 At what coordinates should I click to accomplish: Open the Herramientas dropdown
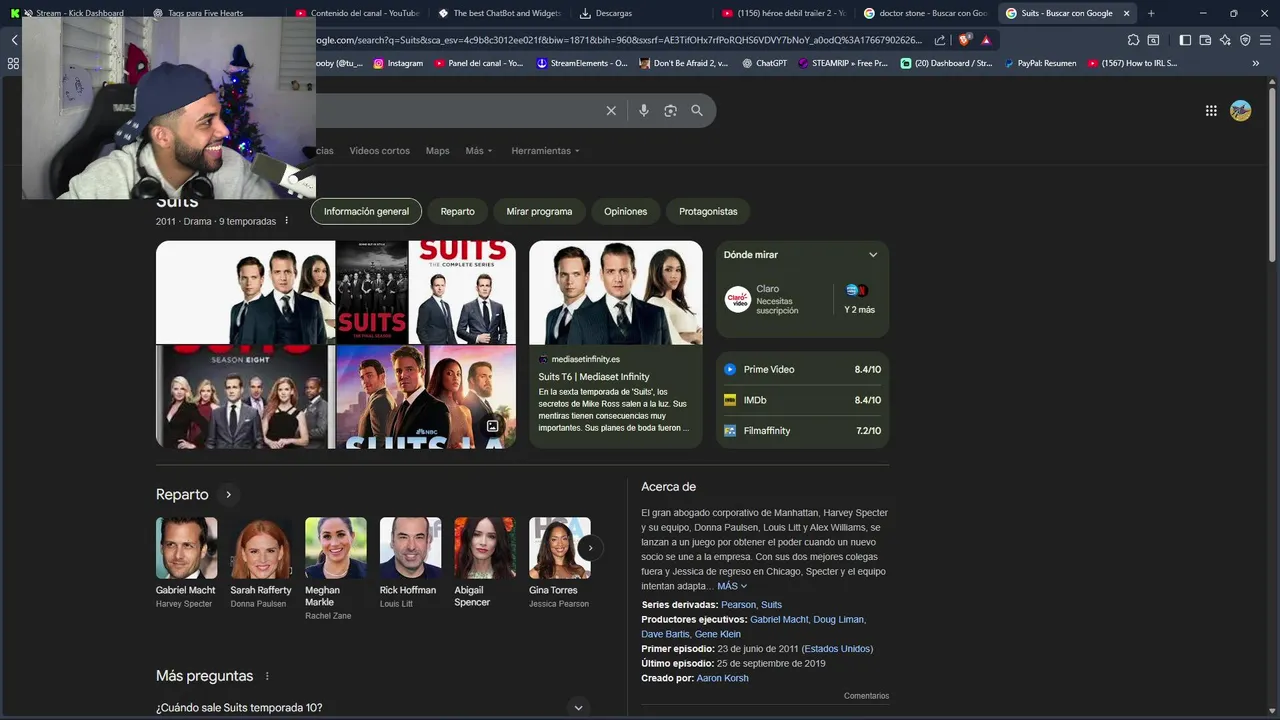click(x=545, y=151)
